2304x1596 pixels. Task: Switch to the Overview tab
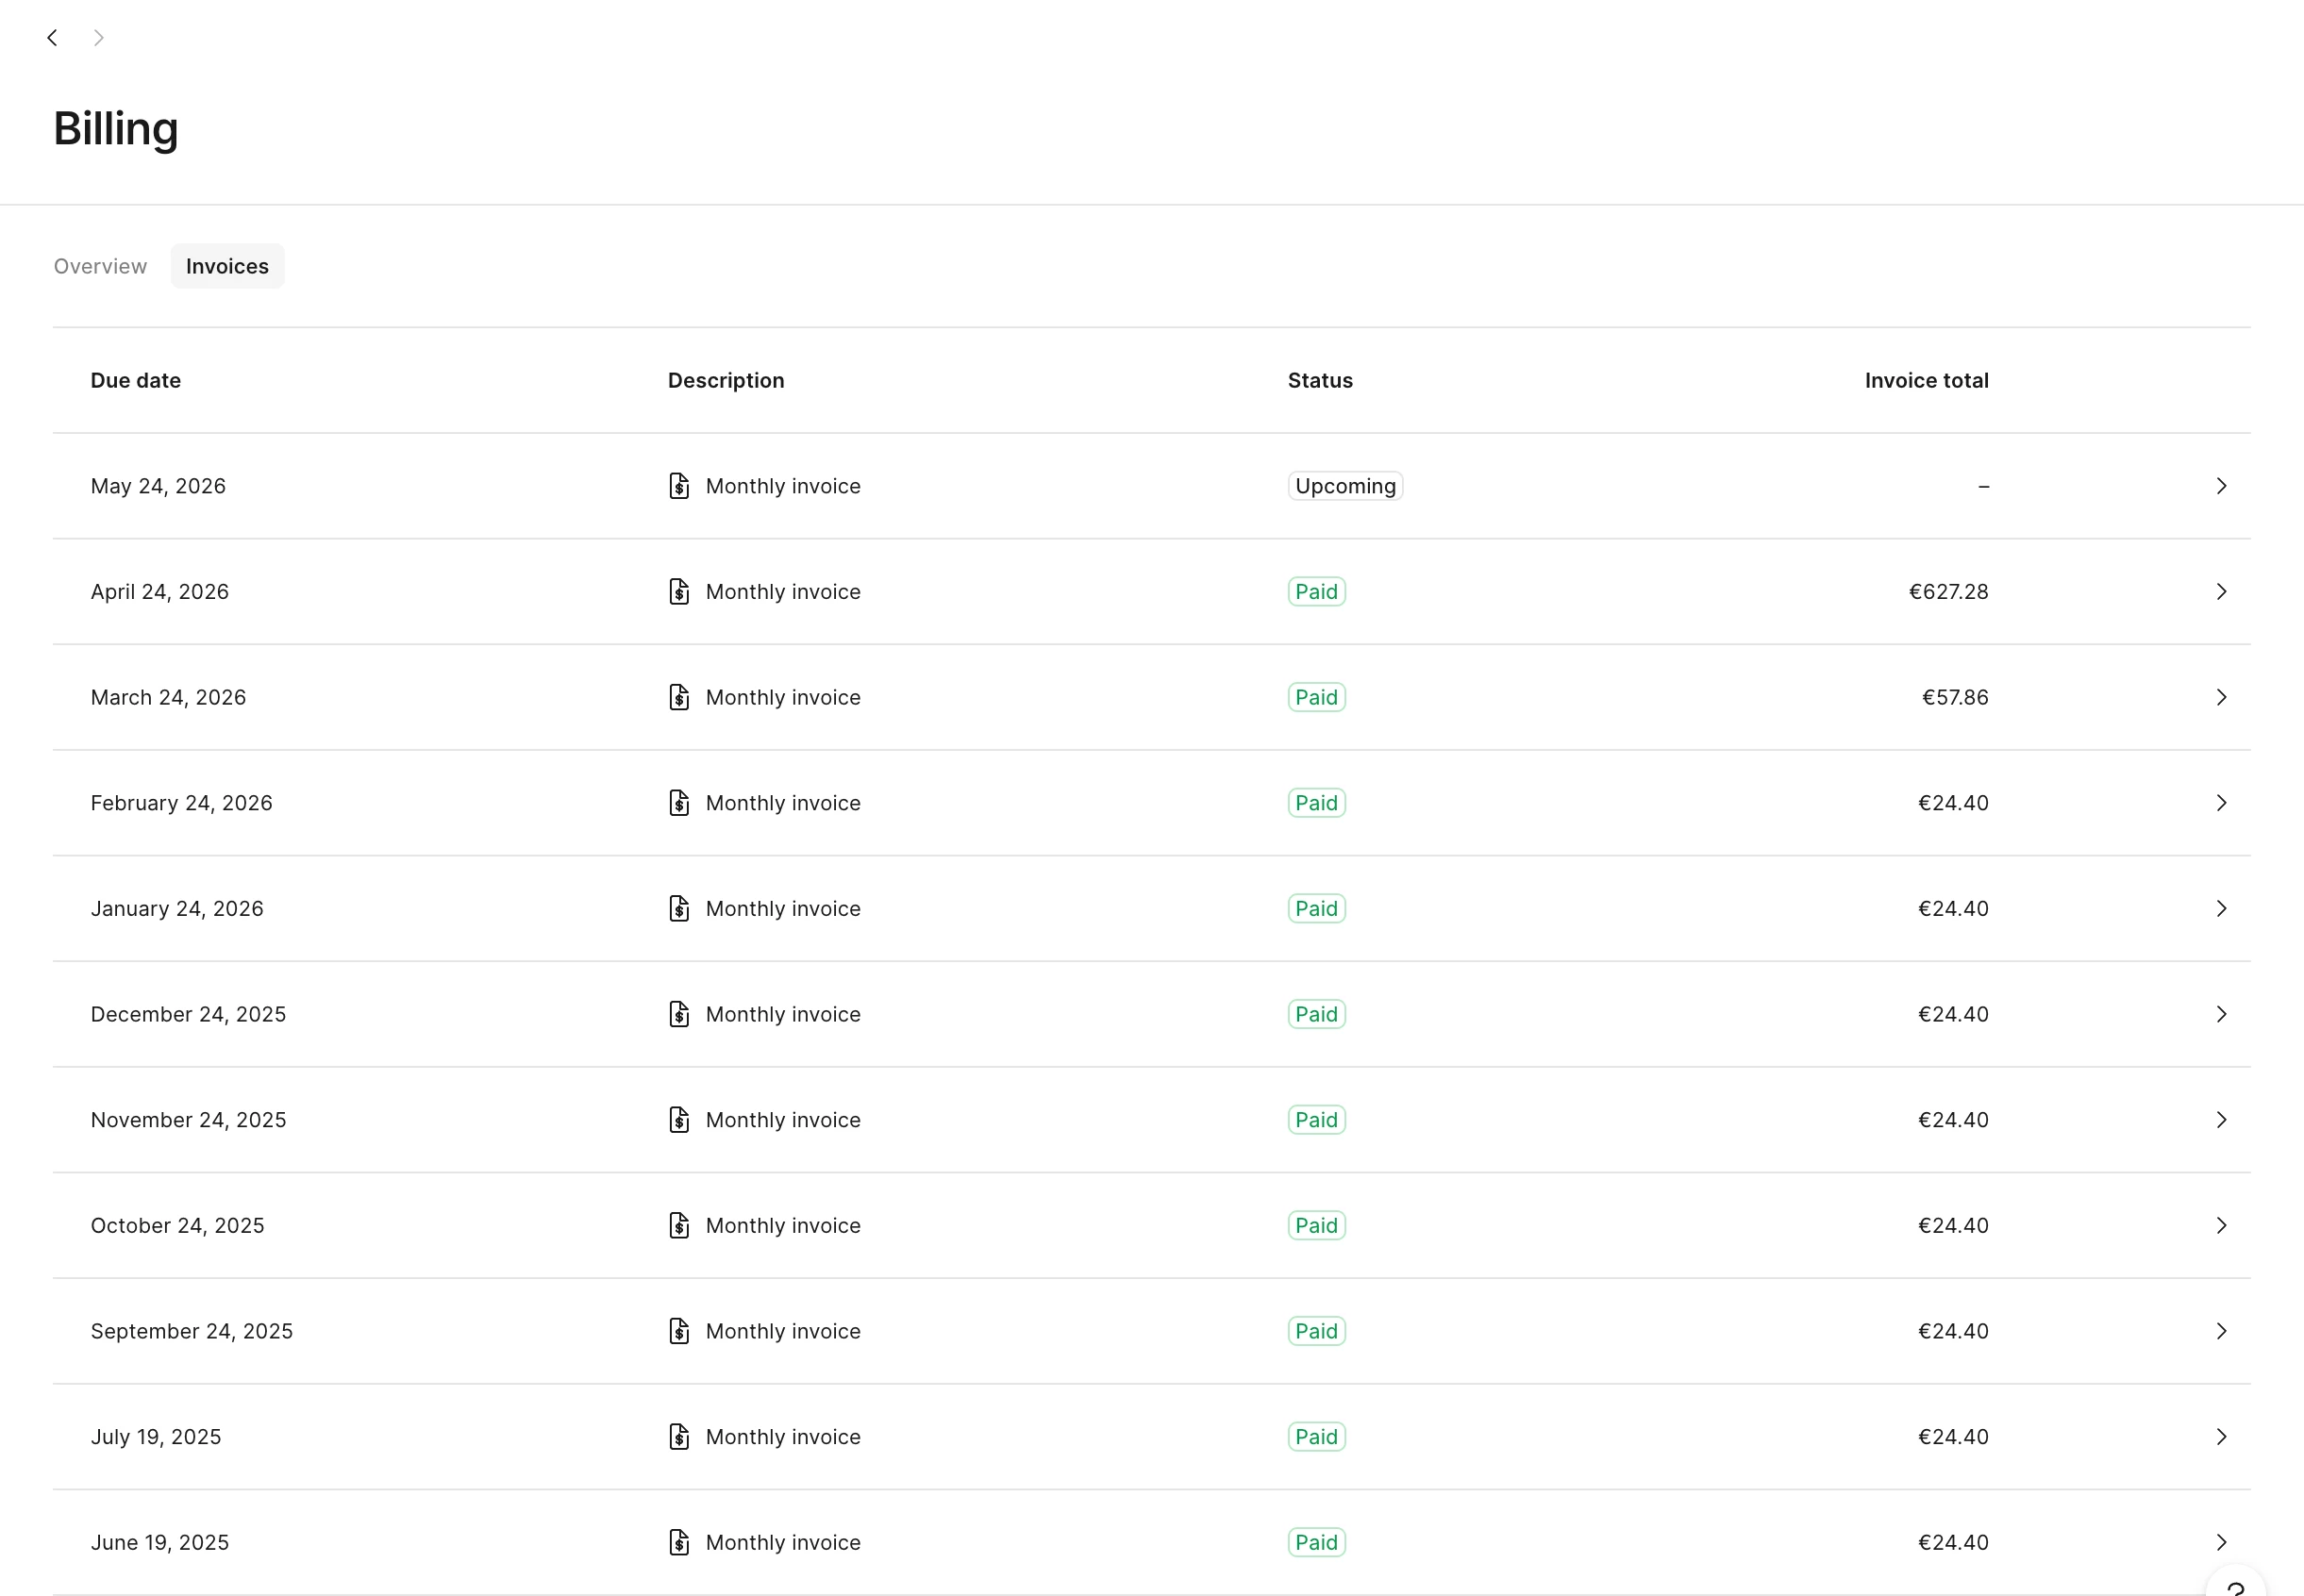point(100,267)
